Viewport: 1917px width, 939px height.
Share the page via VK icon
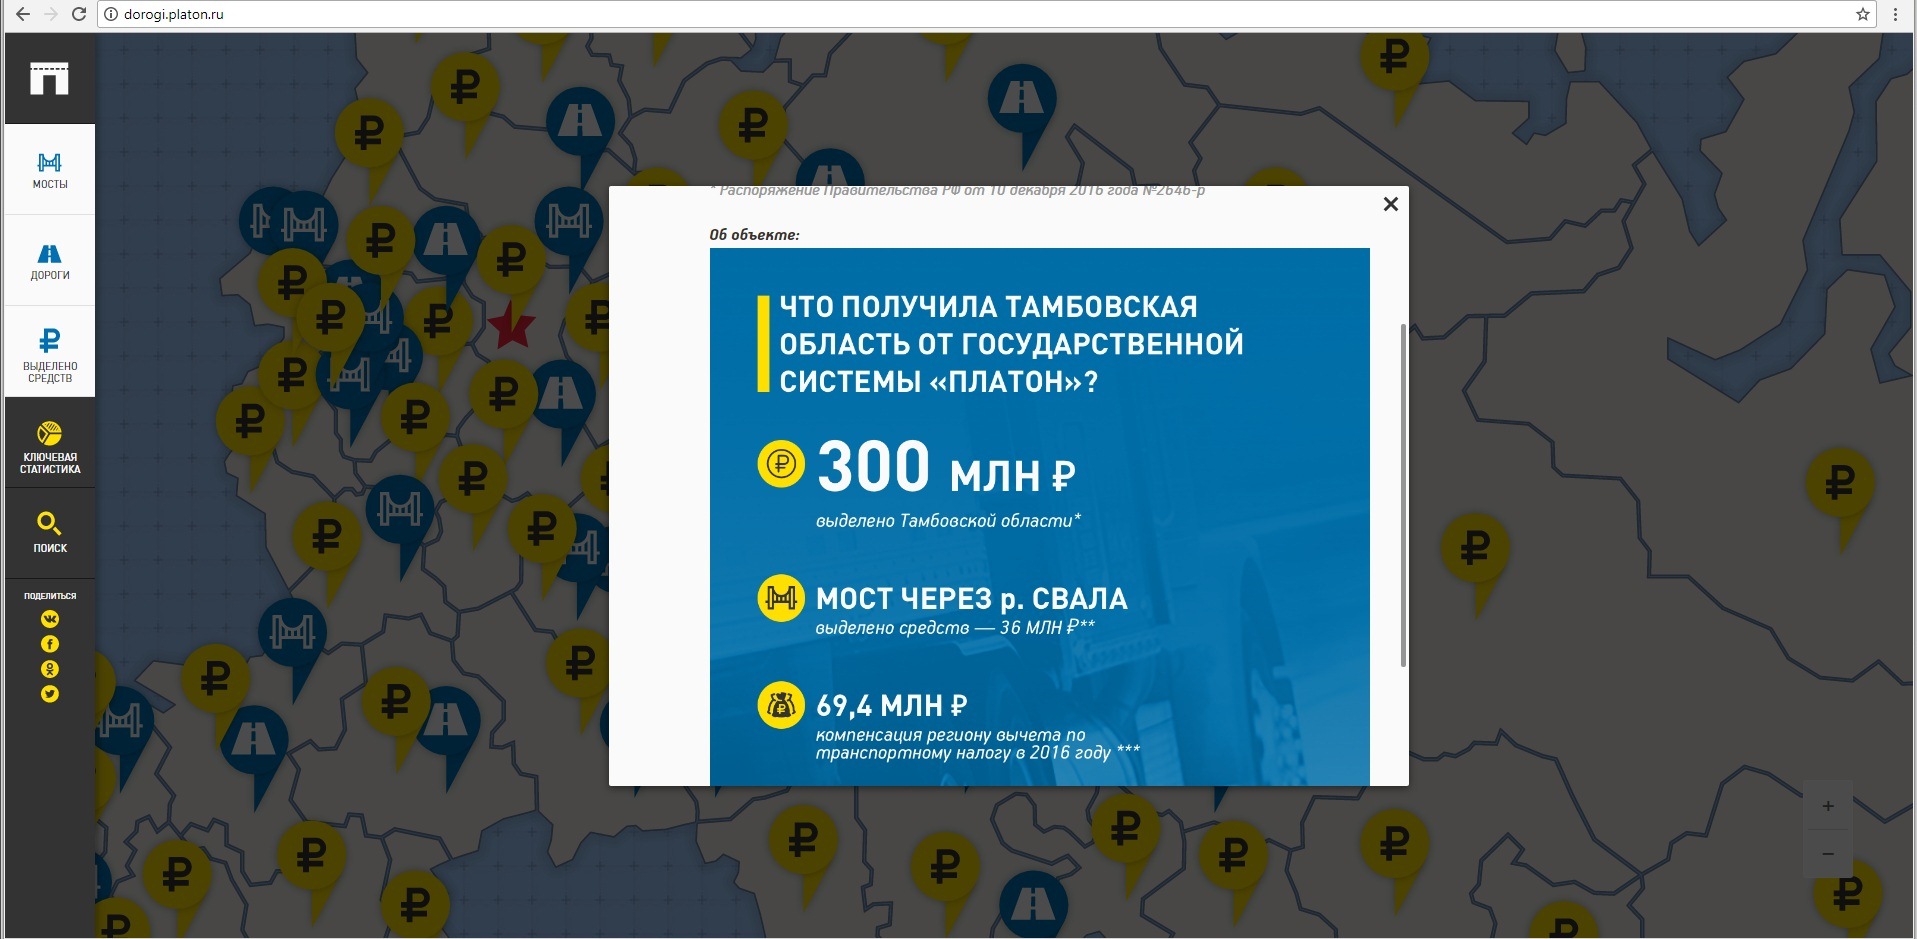pos(50,619)
